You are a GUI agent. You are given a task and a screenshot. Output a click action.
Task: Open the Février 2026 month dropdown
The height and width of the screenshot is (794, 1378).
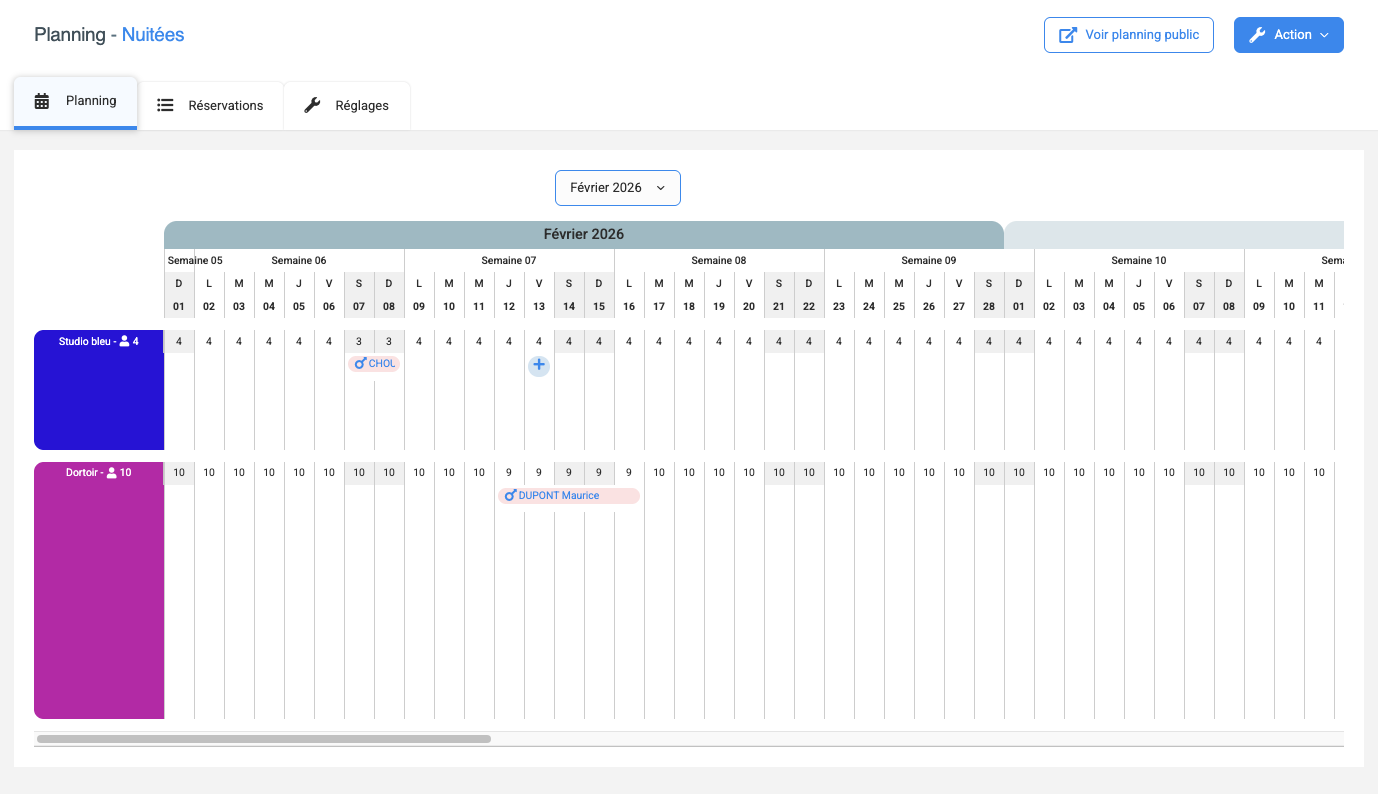pyautogui.click(x=617, y=188)
